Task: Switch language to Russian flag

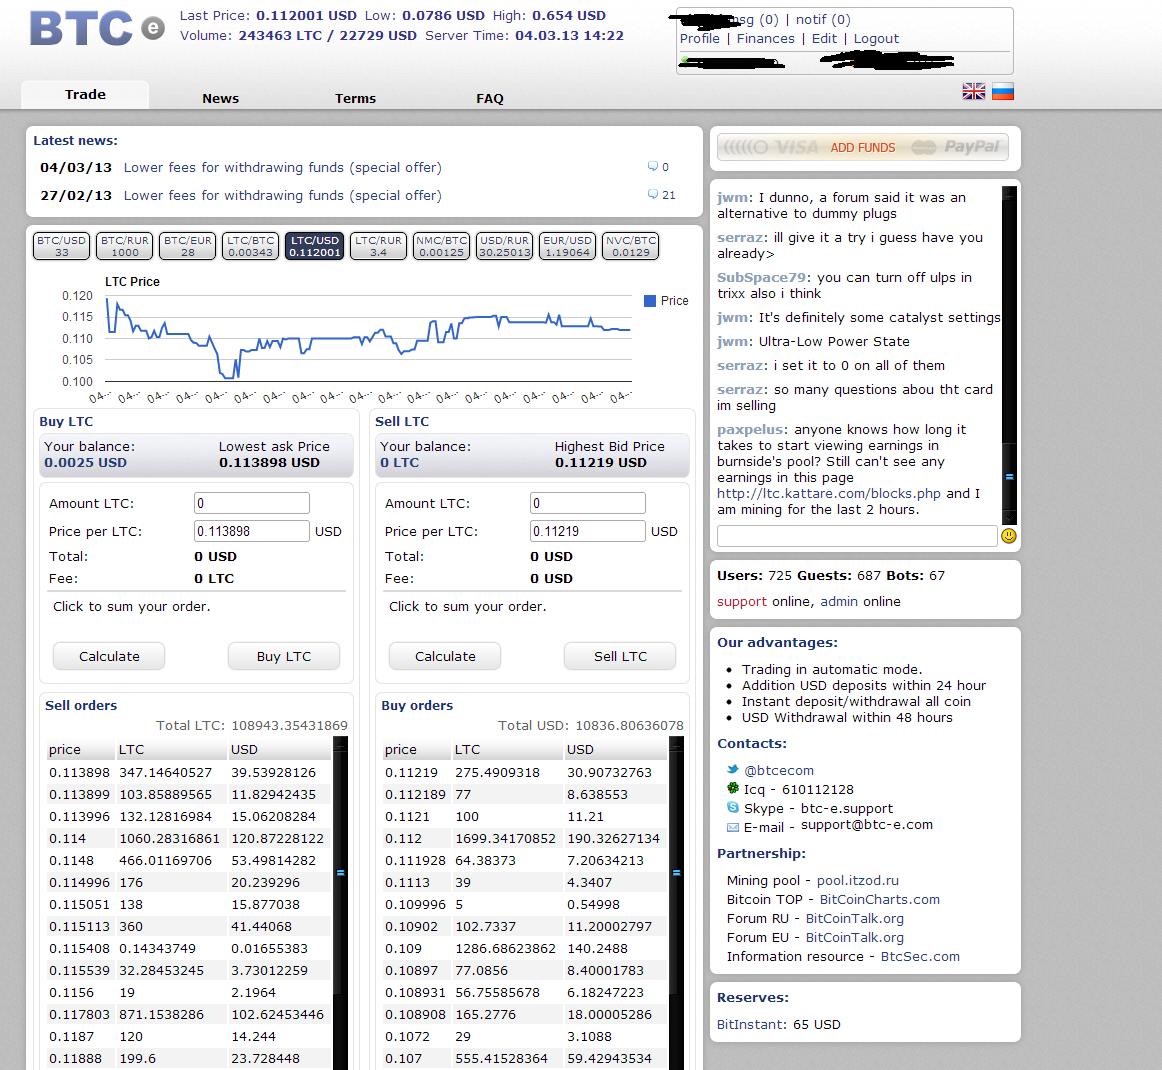Action: tap(1003, 92)
